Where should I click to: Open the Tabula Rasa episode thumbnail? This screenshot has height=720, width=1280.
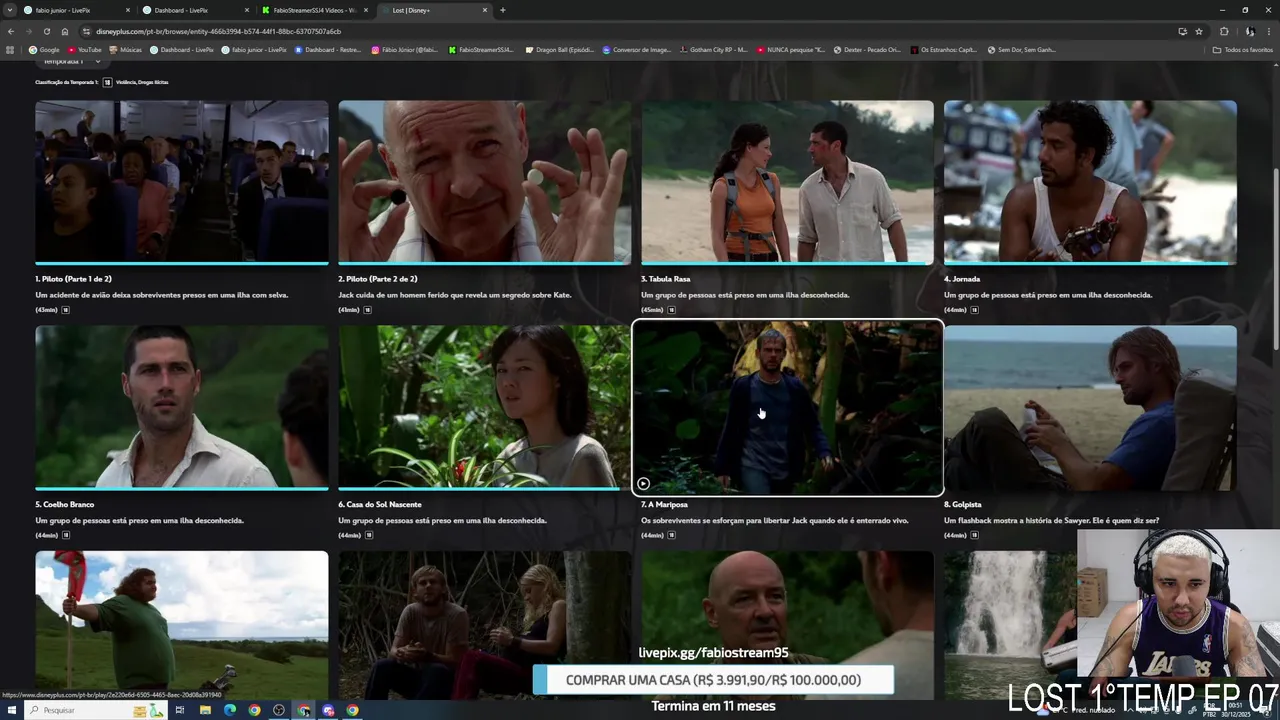point(787,182)
